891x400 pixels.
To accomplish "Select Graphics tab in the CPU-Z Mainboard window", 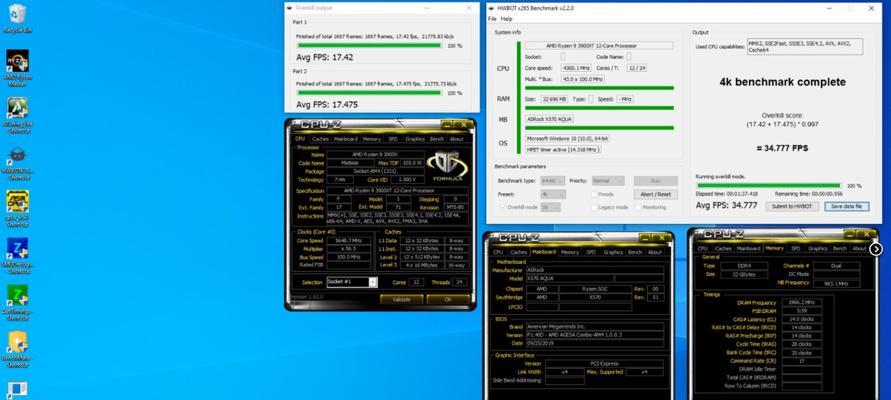I will [x=613, y=252].
